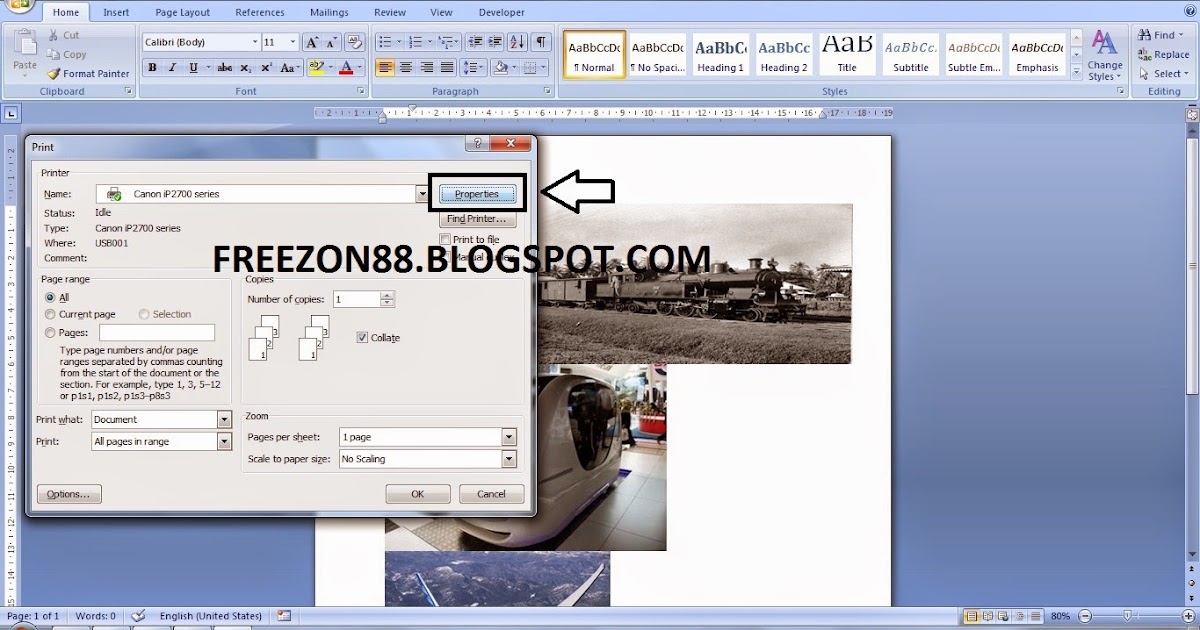Open the Change Styles icon
The image size is (1200, 630).
pyautogui.click(x=1105, y=55)
